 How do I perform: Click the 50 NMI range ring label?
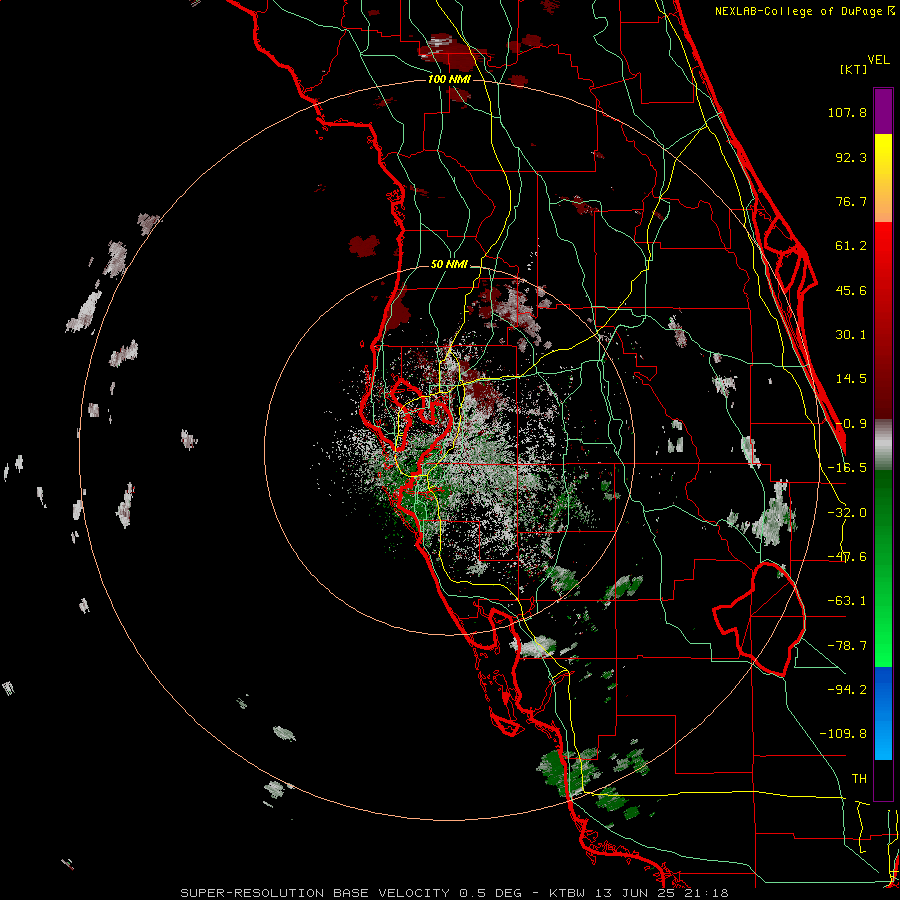[x=449, y=264]
